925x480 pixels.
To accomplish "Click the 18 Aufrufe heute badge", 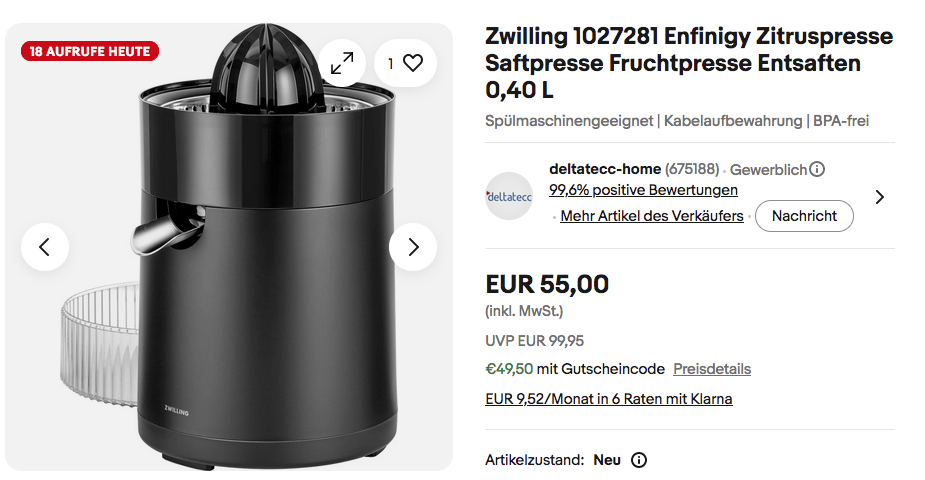I will click(90, 51).
